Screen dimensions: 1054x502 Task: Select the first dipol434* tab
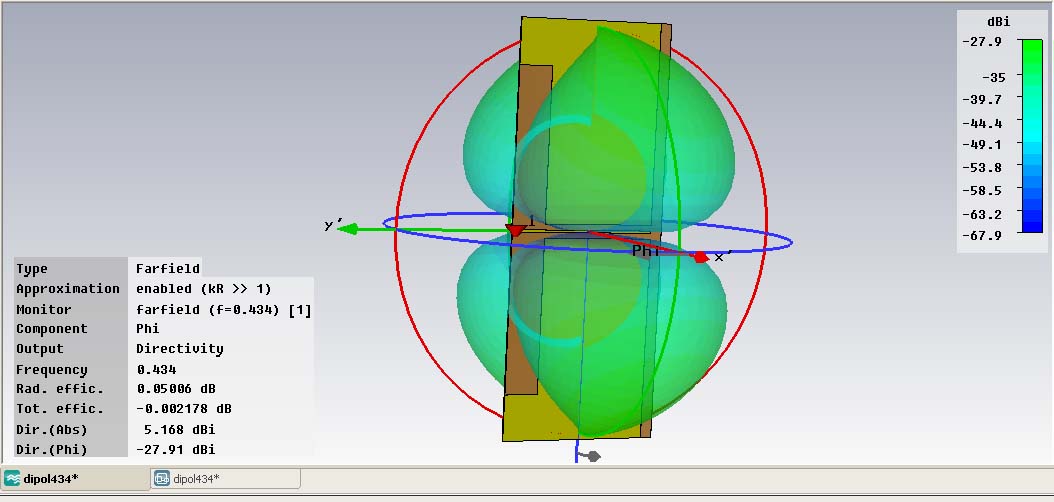click(75, 479)
